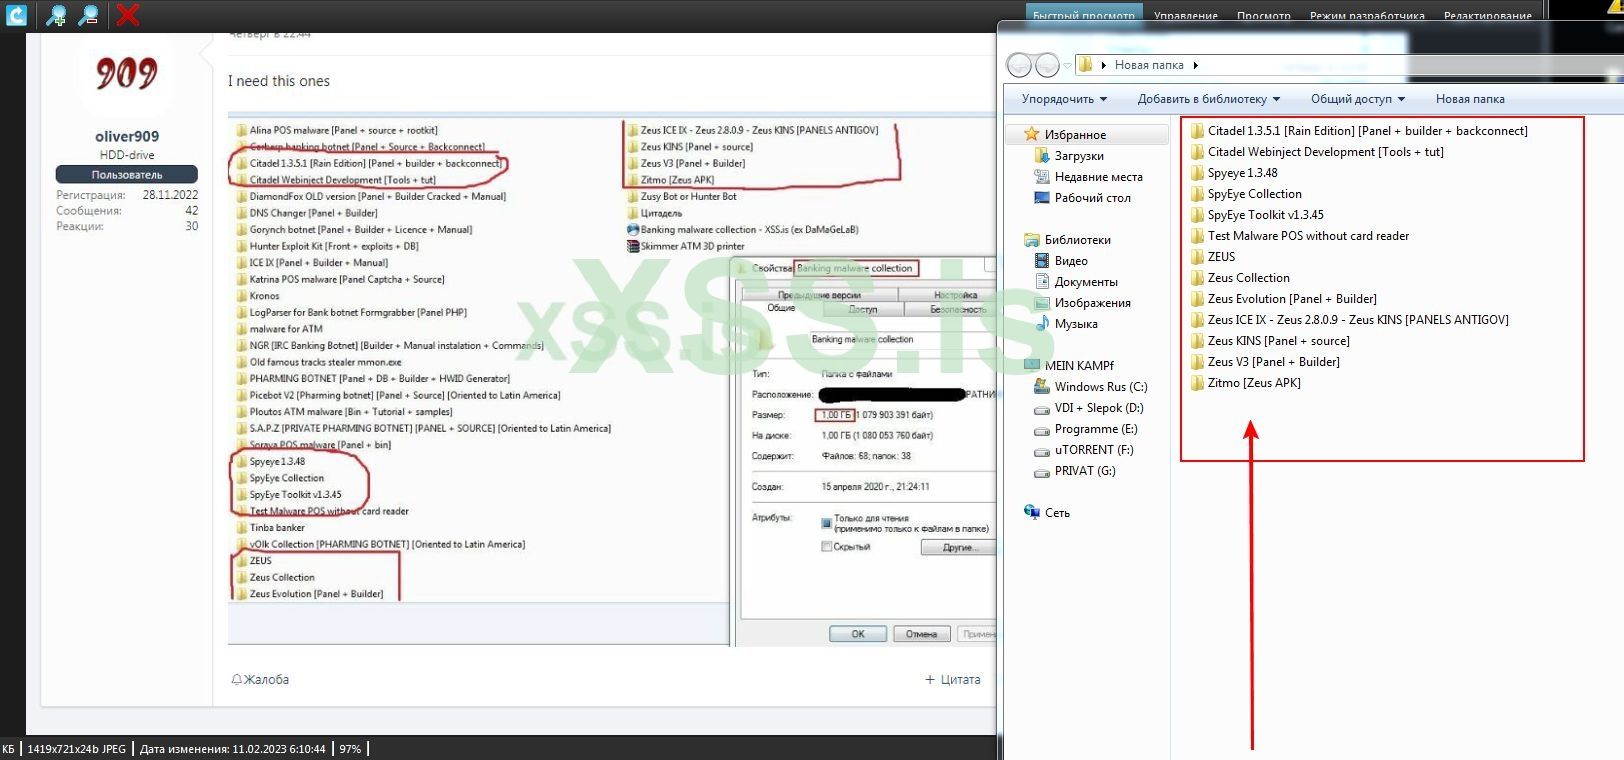This screenshot has width=1624, height=760.
Task: Expand the breadcrumb arrow before Новая папка
Action: 1103,65
